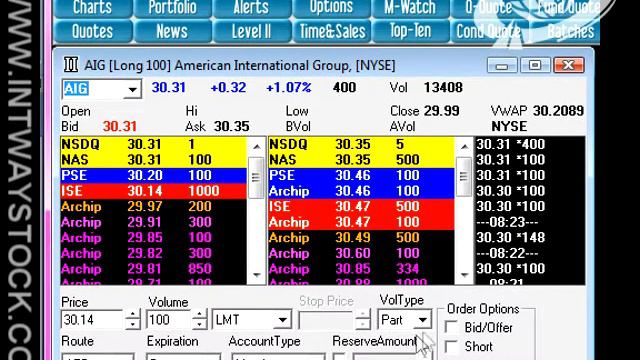The image size is (640, 360).
Task: Select the PSE 30.46 ask row
Action: tap(361, 176)
